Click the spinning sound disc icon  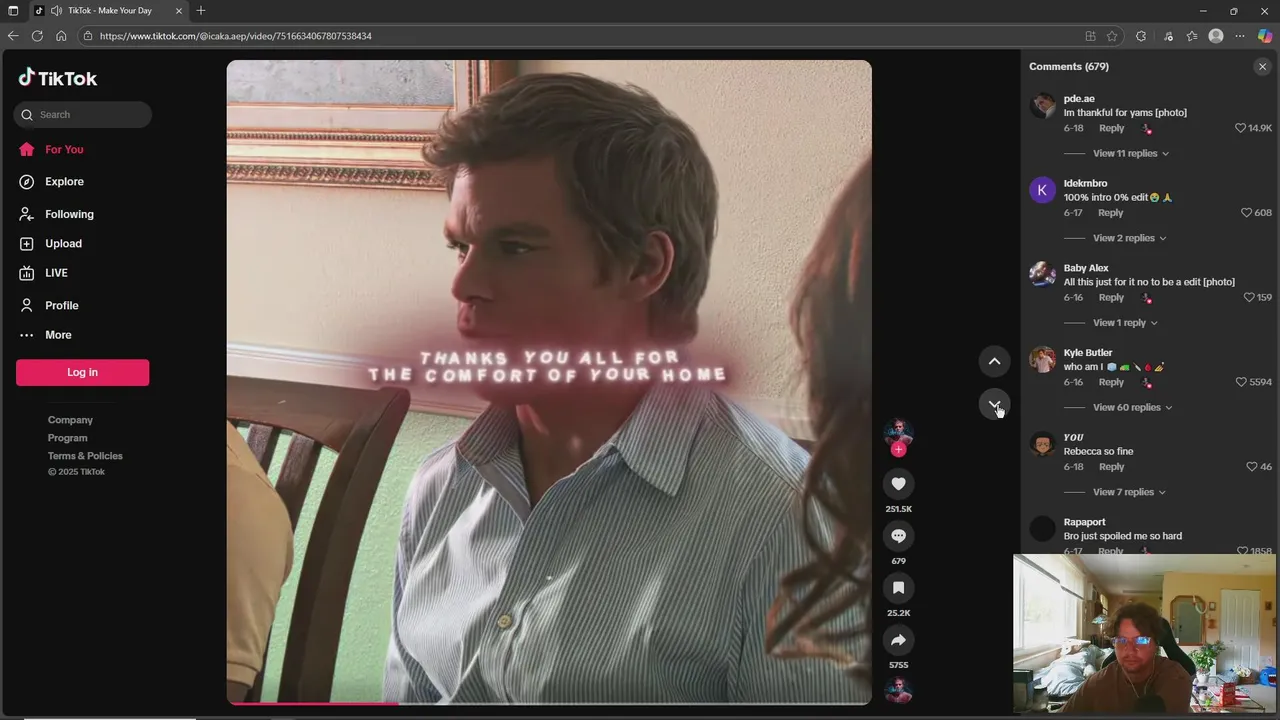[898, 691]
